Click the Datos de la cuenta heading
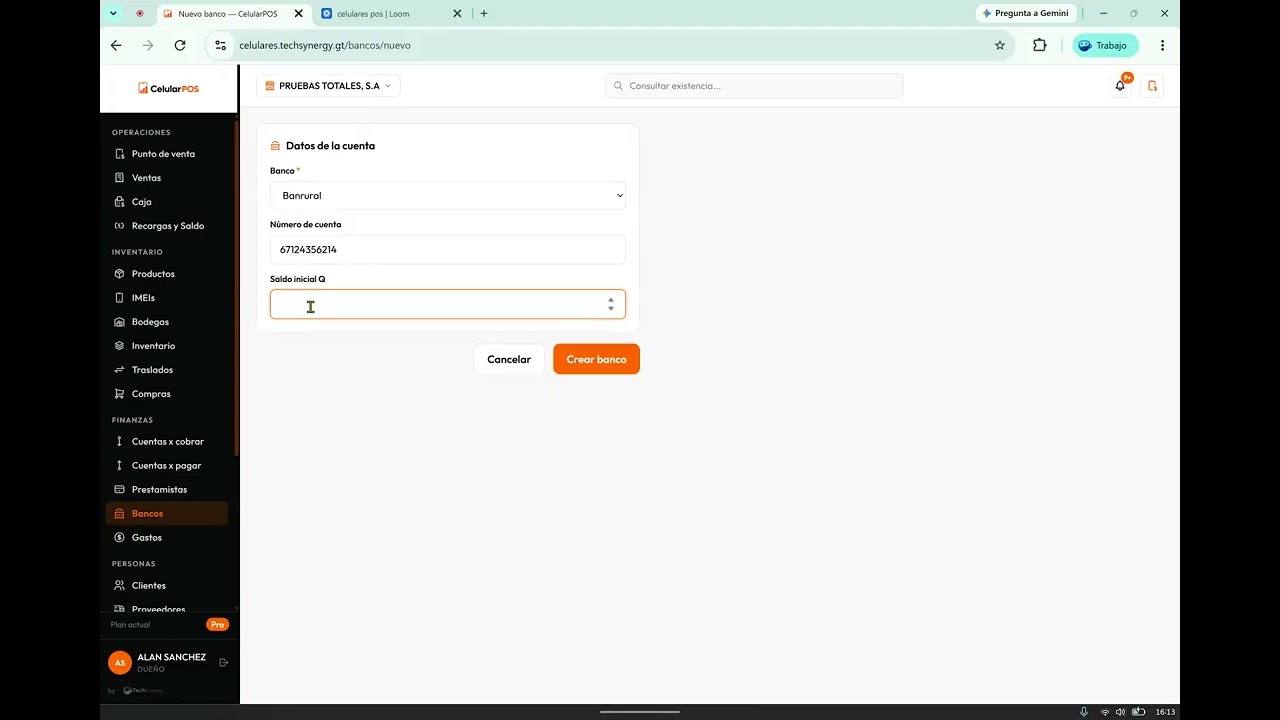Viewport: 1280px width, 720px height. (x=330, y=146)
